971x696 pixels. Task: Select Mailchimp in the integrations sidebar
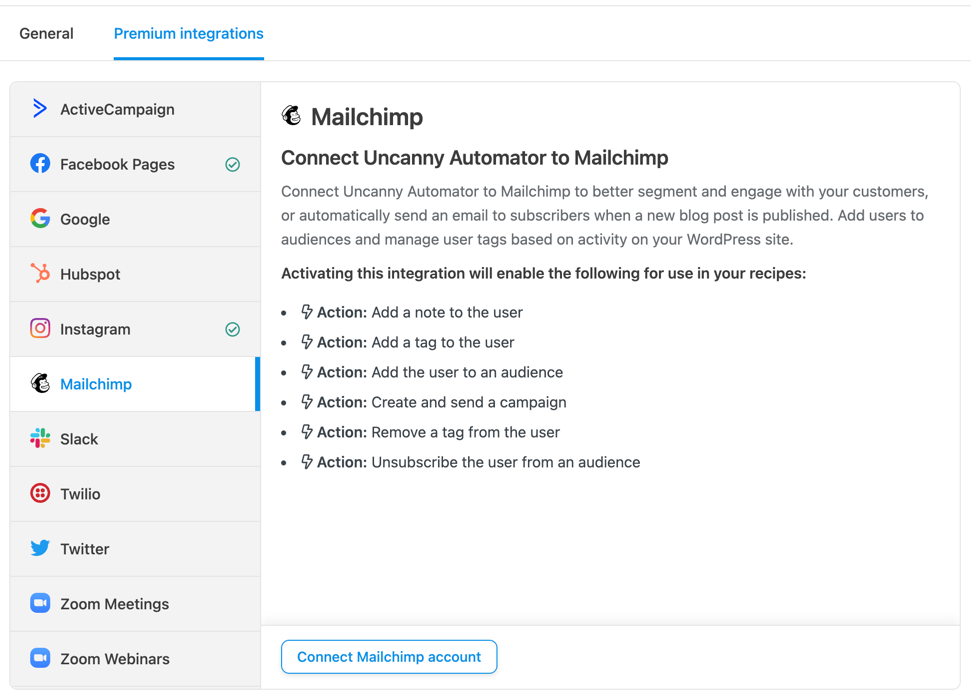click(x=96, y=384)
